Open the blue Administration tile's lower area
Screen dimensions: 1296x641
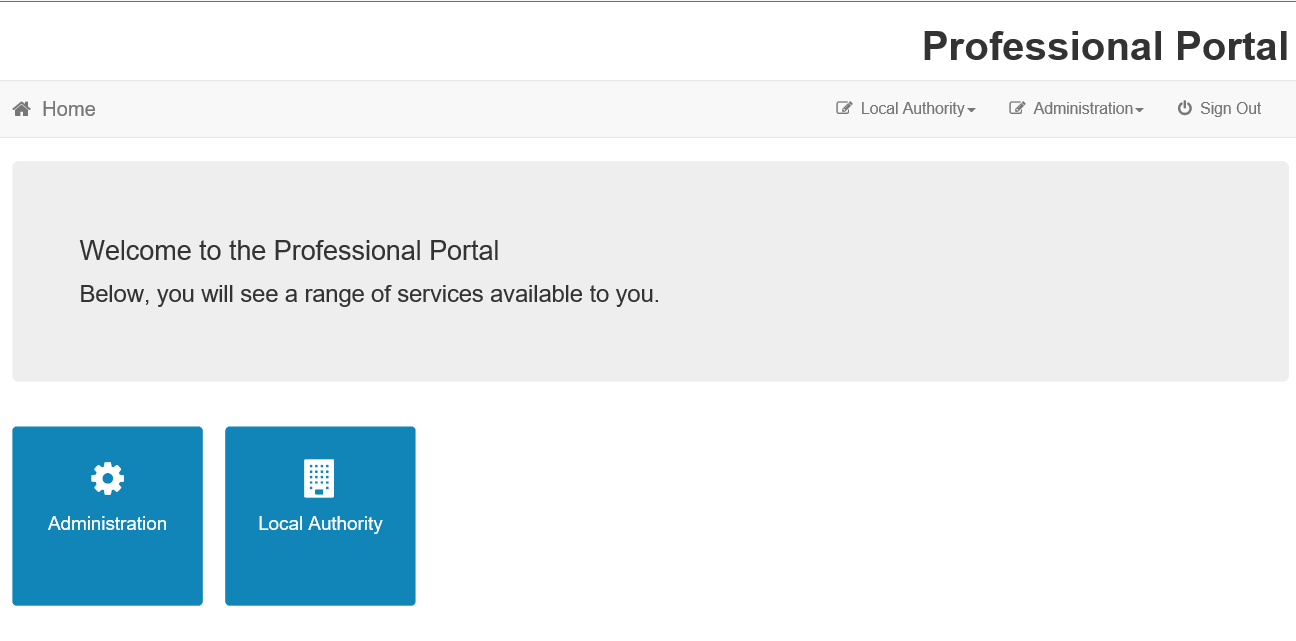pos(107,572)
